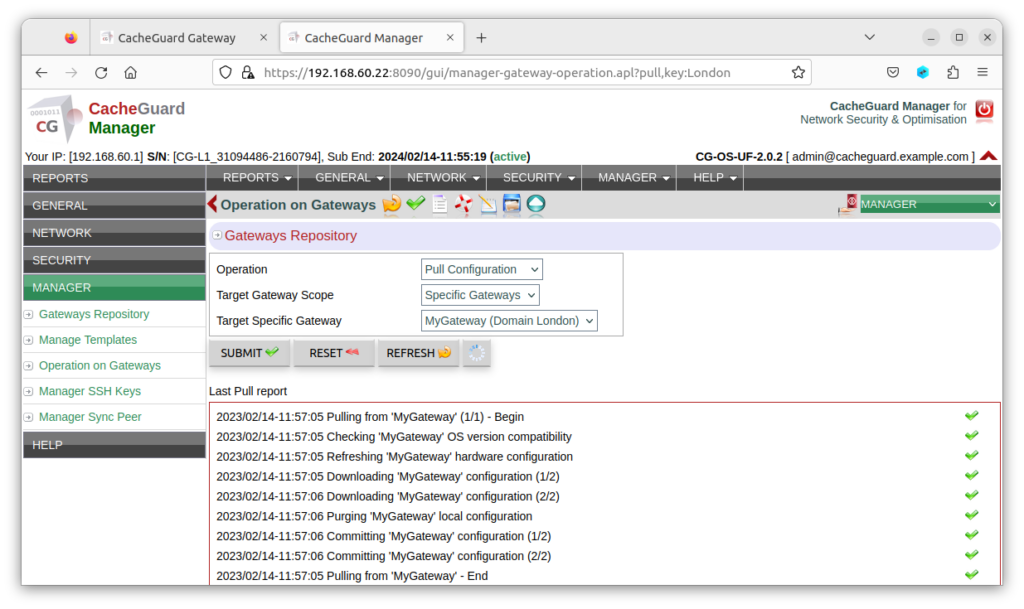Click the notepad with pencil icon in the toolbar
Screen dimensions: 1024x609
(488, 204)
